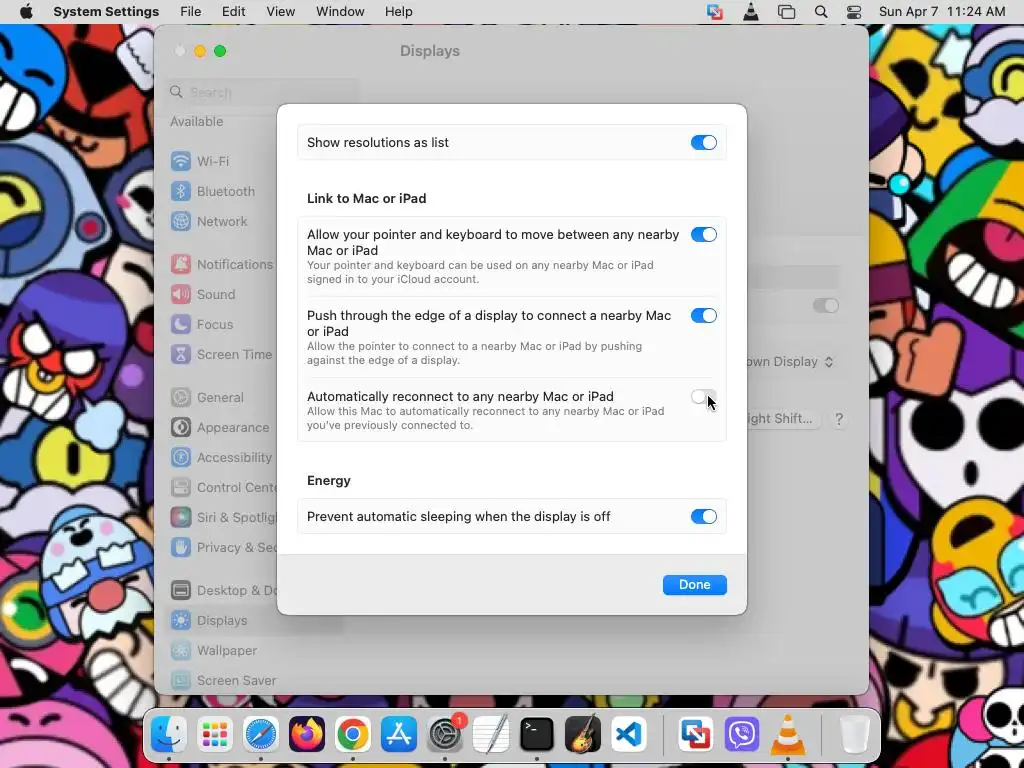The width and height of the screenshot is (1024, 768).
Task: Launch Google Chrome from the Dock
Action: click(353, 735)
